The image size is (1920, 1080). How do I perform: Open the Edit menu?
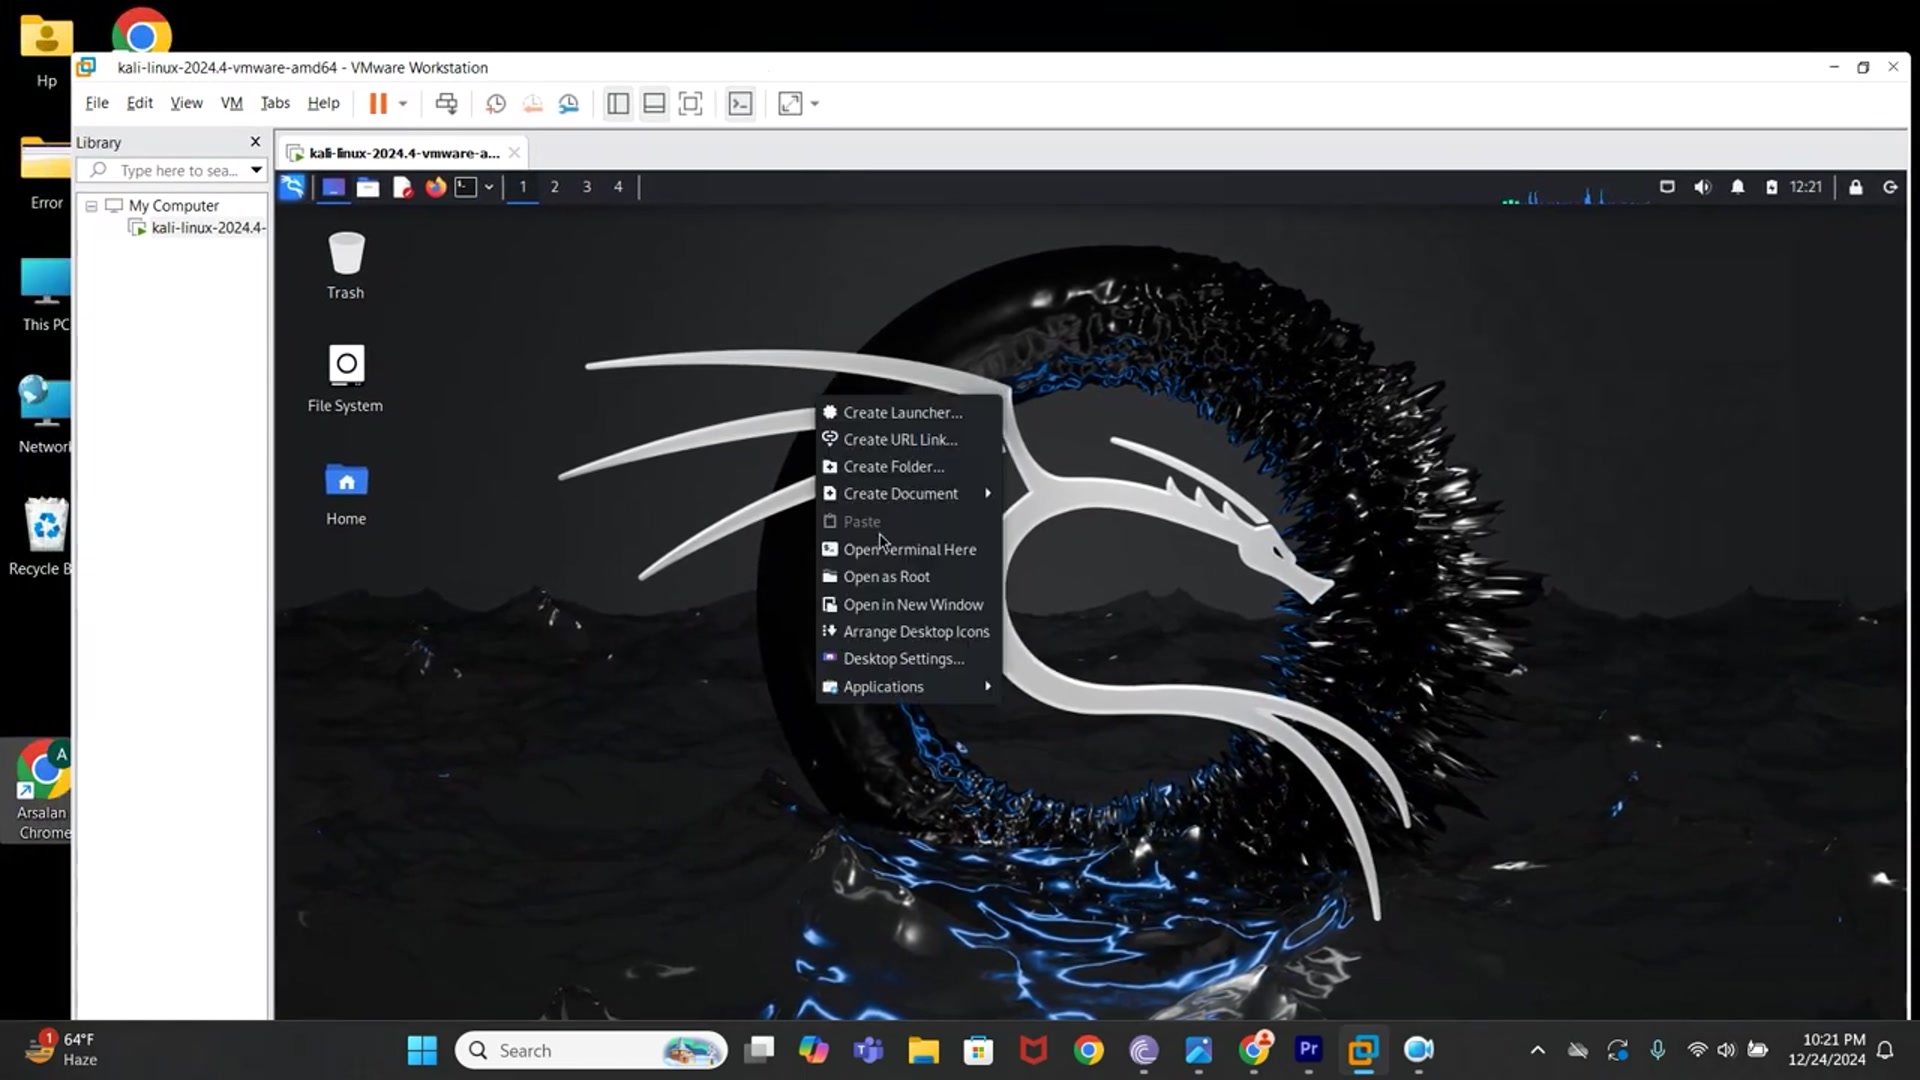[x=140, y=103]
